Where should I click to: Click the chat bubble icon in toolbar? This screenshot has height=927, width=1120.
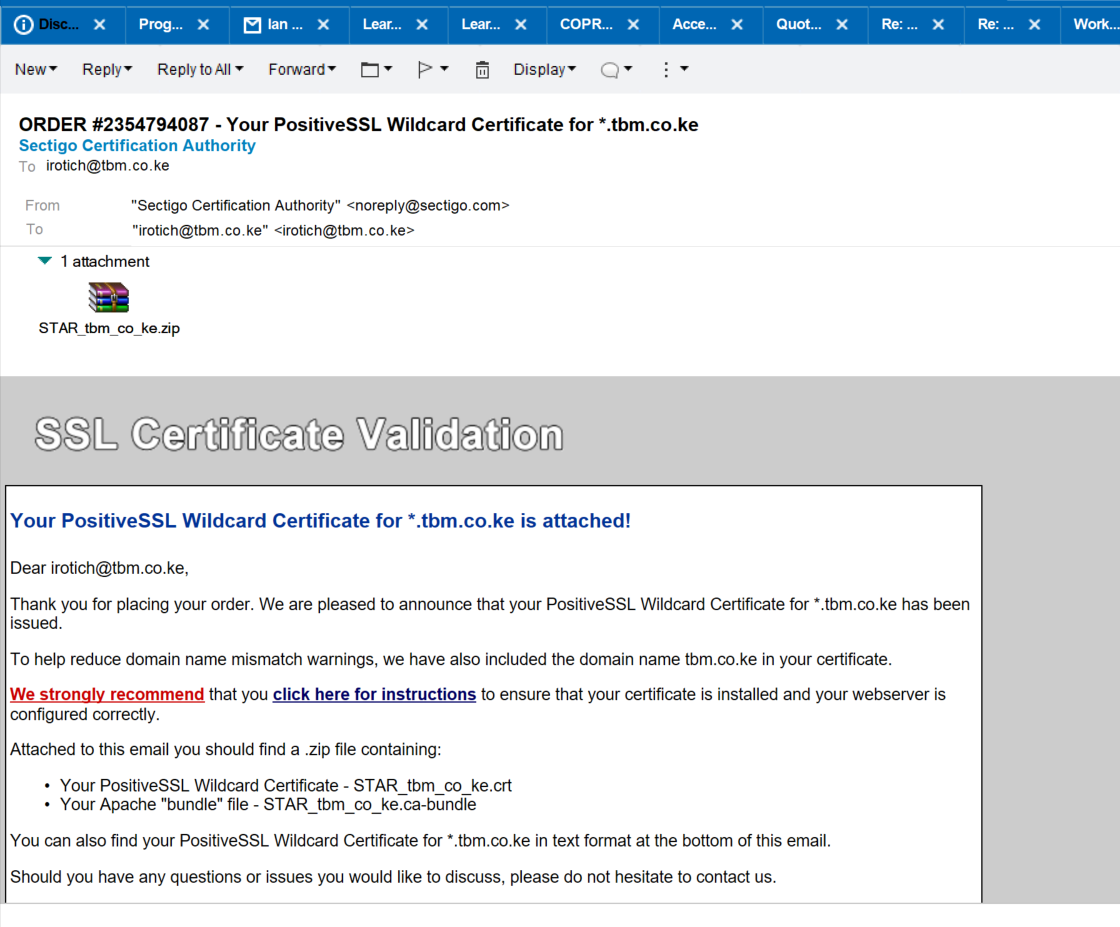point(616,69)
